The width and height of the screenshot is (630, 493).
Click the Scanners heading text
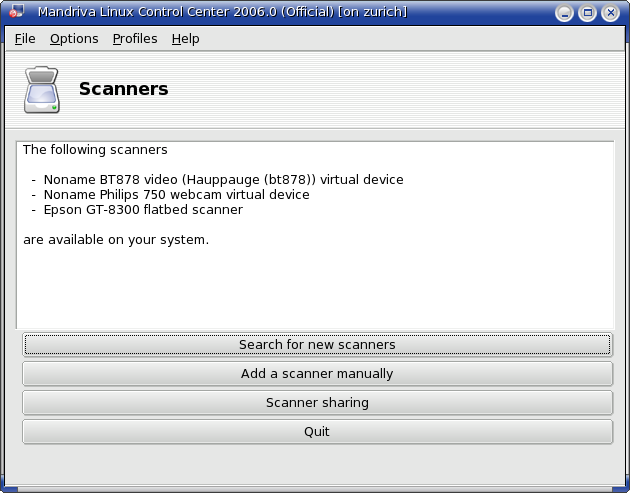pos(123,89)
